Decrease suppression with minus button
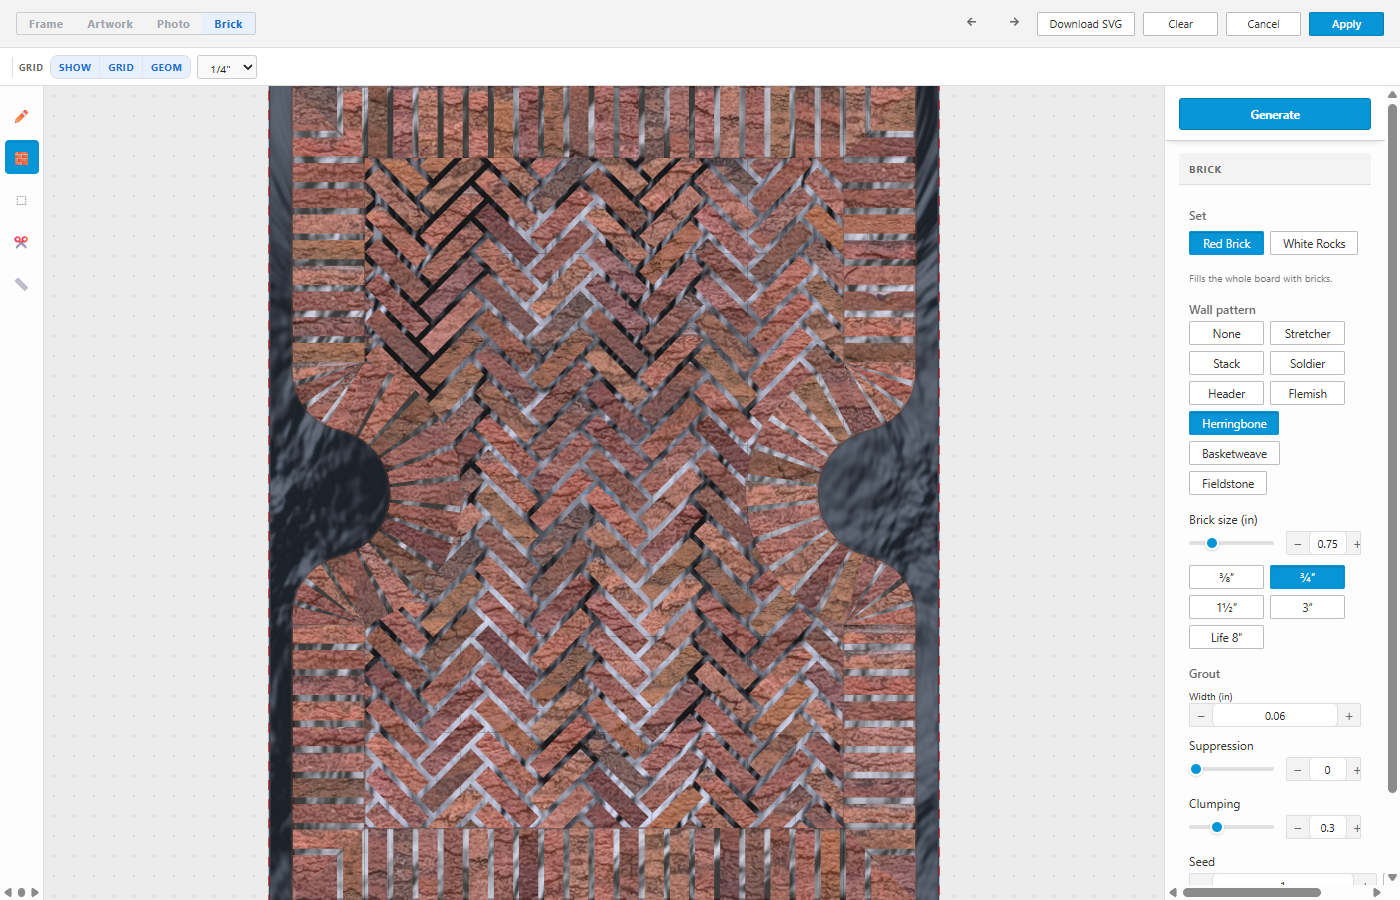 [x=1298, y=770]
